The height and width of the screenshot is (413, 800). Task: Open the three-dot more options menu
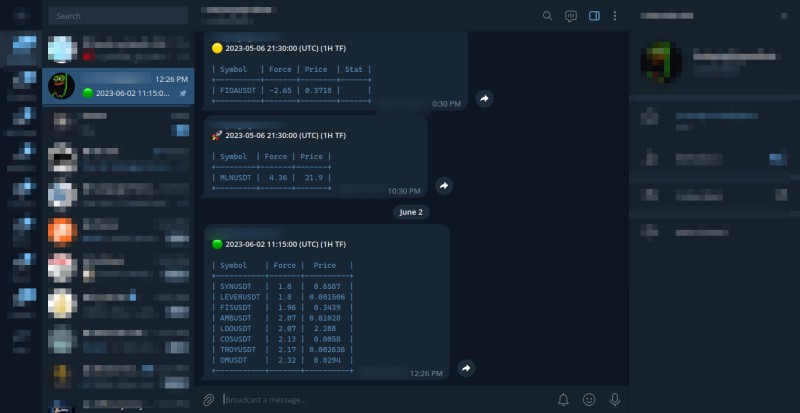[x=614, y=16]
